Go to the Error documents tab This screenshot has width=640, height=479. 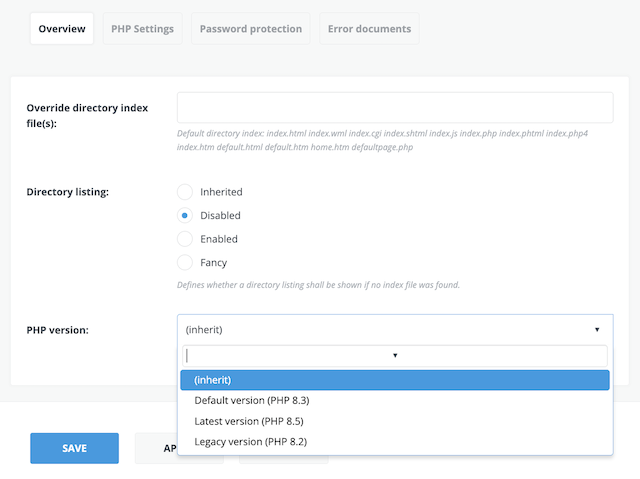[x=369, y=29]
